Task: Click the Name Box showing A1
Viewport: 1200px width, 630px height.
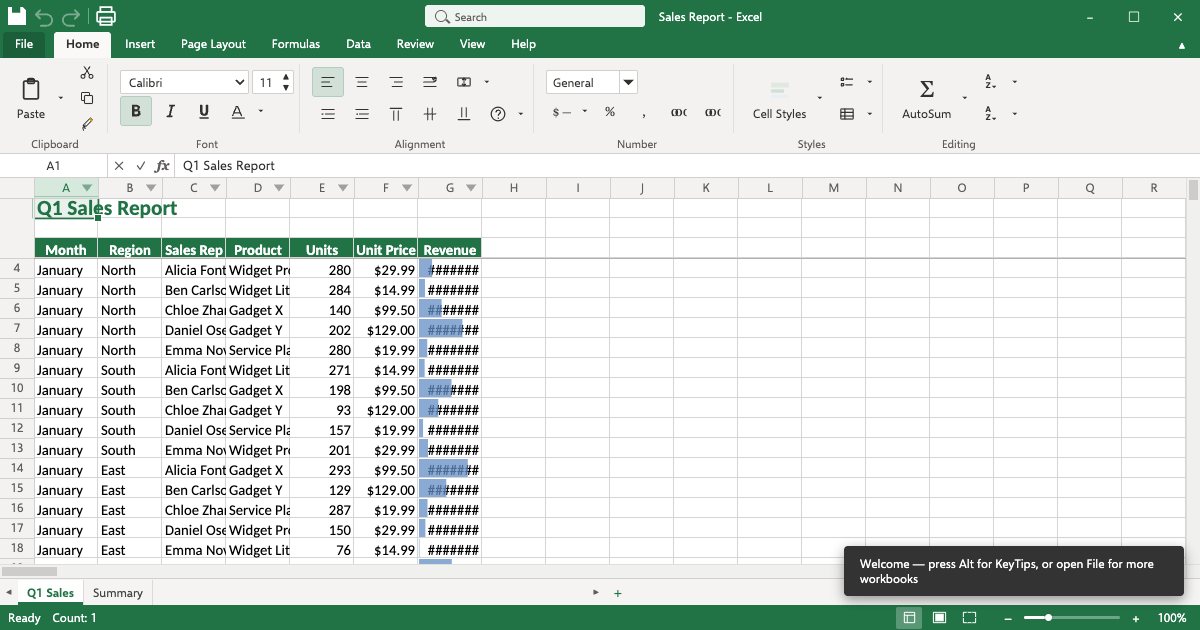Action: click(x=53, y=166)
